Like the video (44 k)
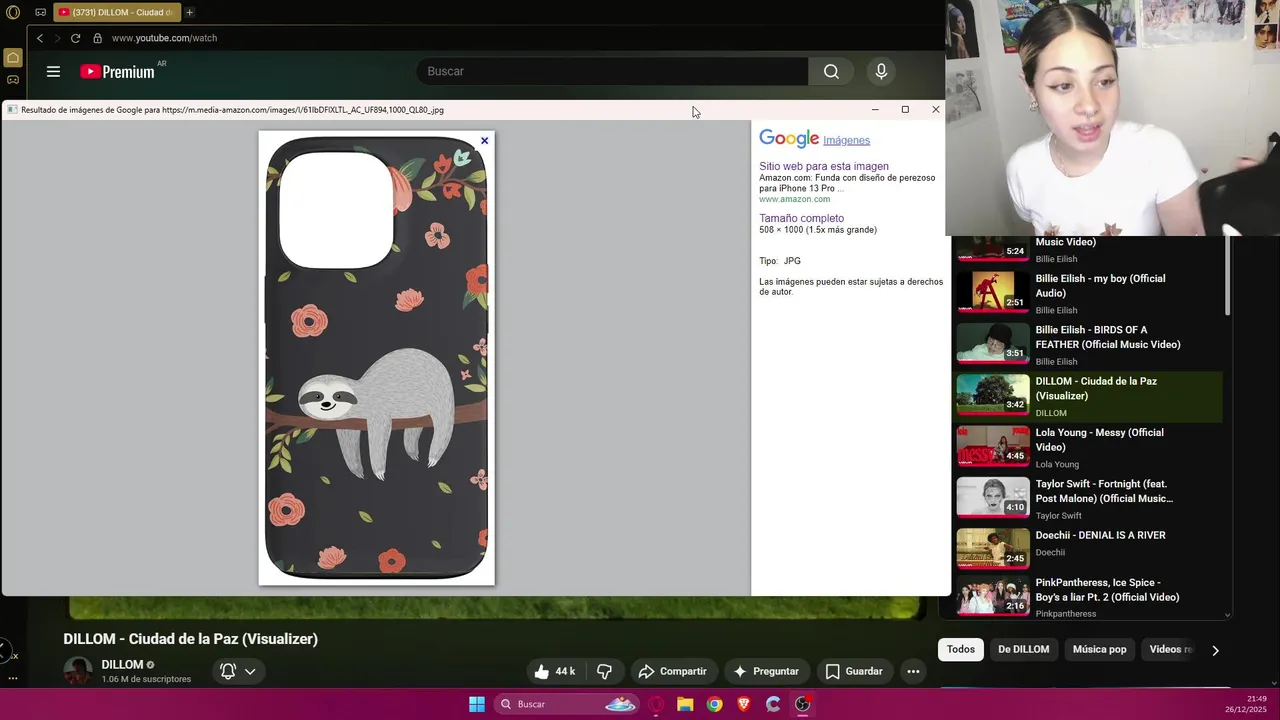 click(x=556, y=671)
